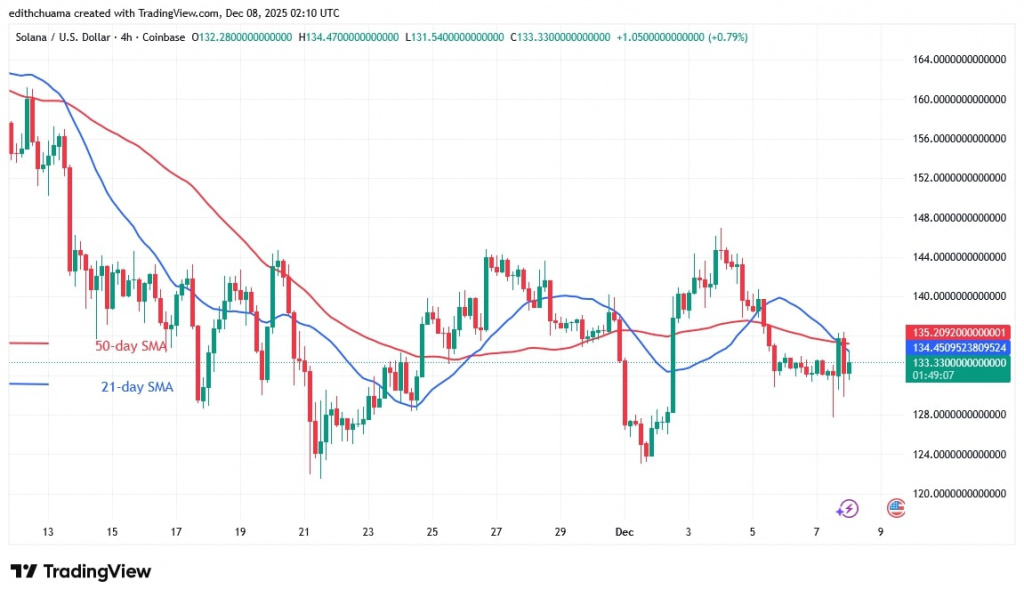
Task: Click the Coinbase exchange name in the legend
Action: pos(166,37)
